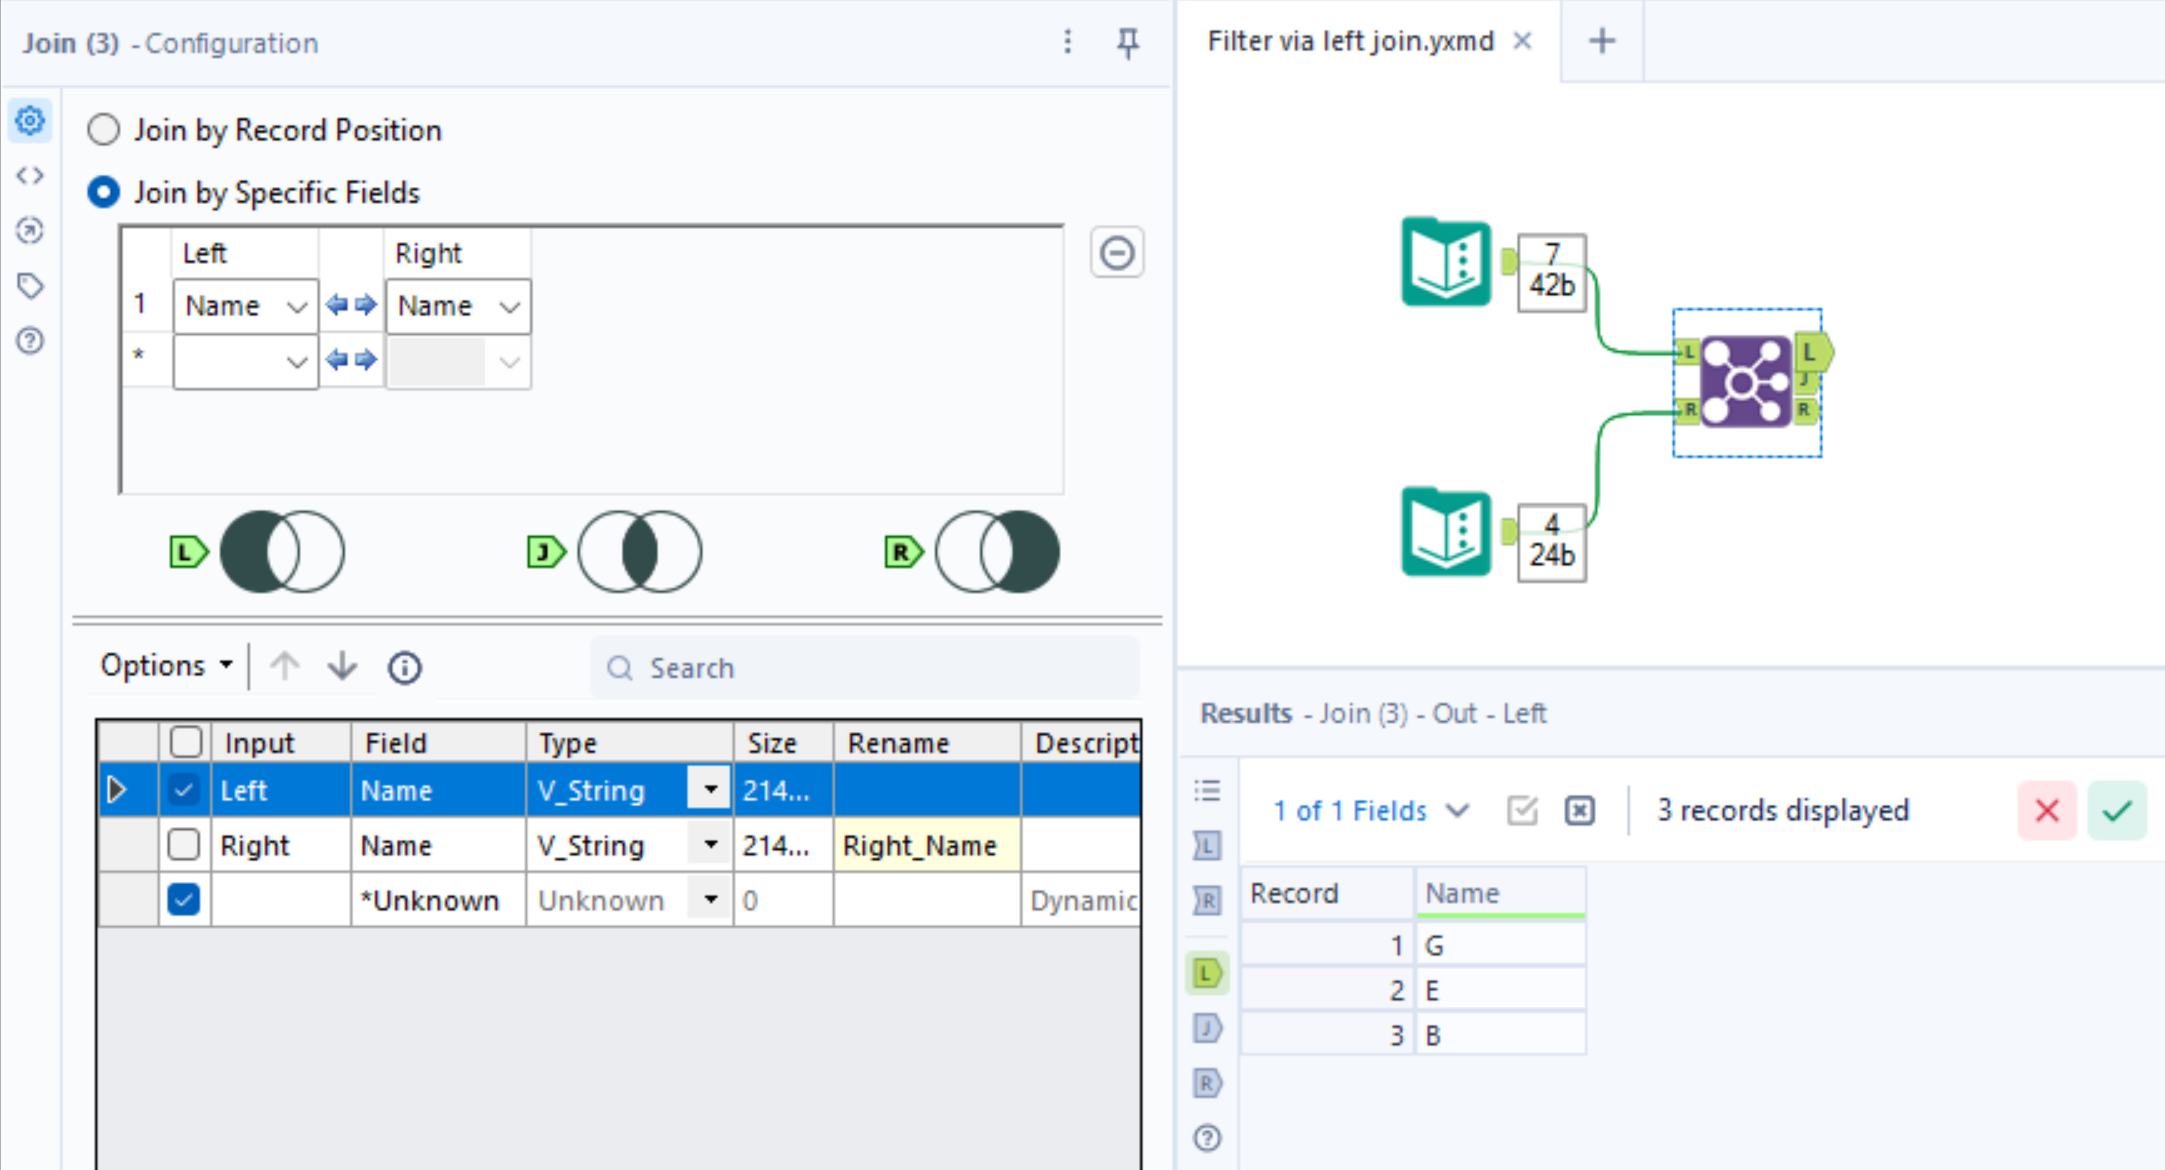The width and height of the screenshot is (2165, 1170).
Task: Open the Options dropdown menu
Action: coord(166,666)
